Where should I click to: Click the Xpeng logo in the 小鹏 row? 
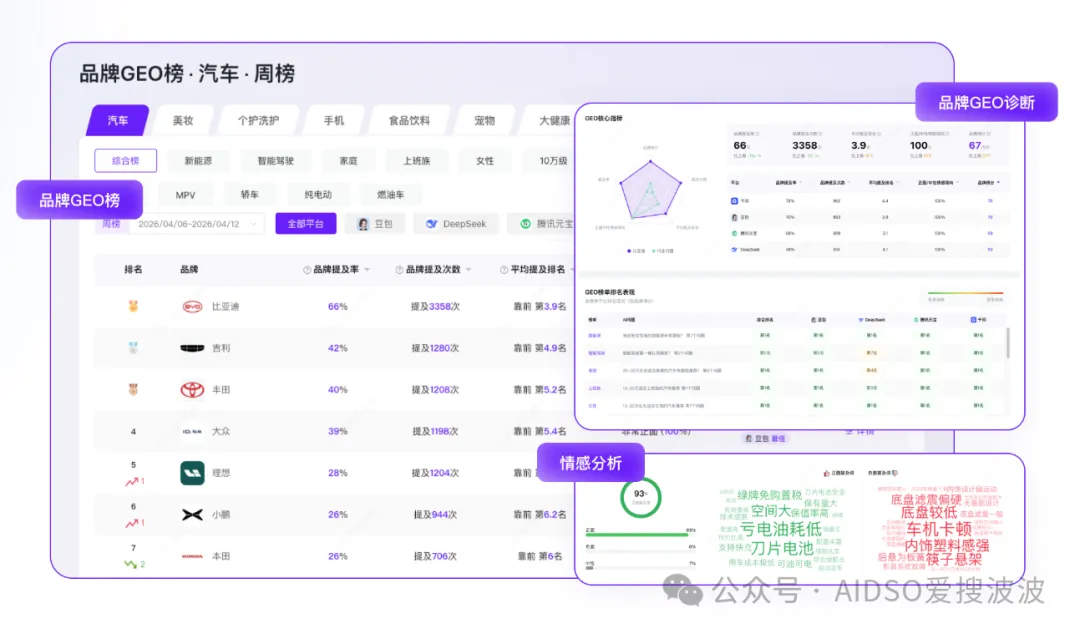click(x=192, y=515)
